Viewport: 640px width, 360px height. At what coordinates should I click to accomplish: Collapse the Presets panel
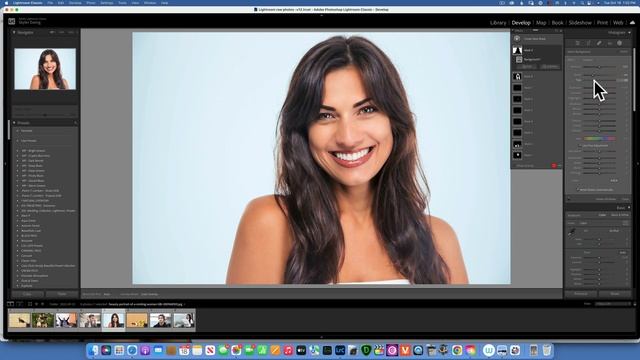pos(14,123)
